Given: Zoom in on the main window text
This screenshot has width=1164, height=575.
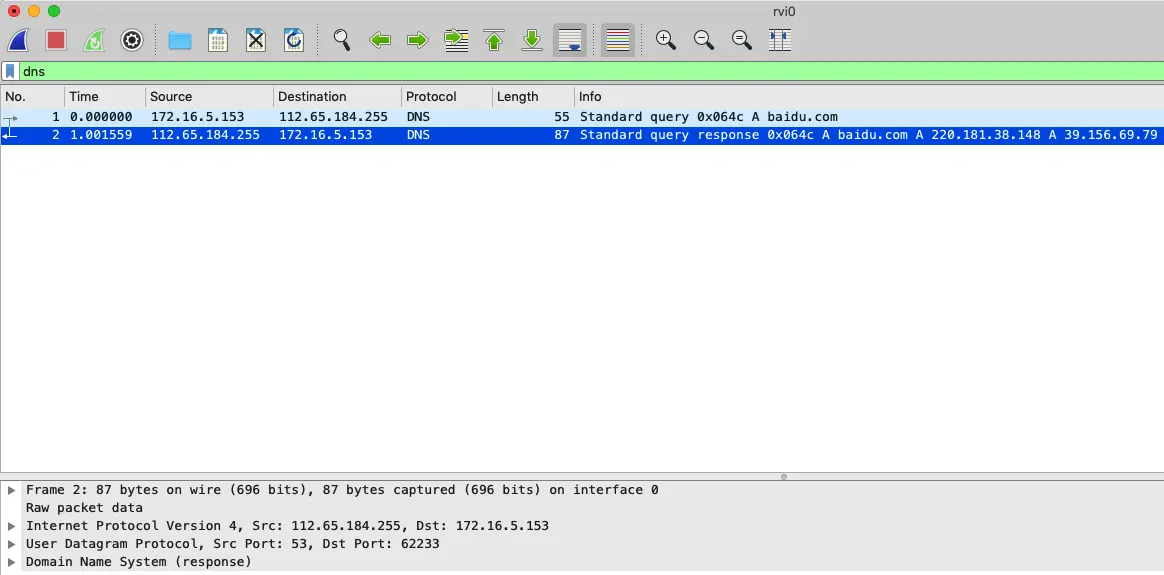Looking at the screenshot, I should click(x=666, y=40).
